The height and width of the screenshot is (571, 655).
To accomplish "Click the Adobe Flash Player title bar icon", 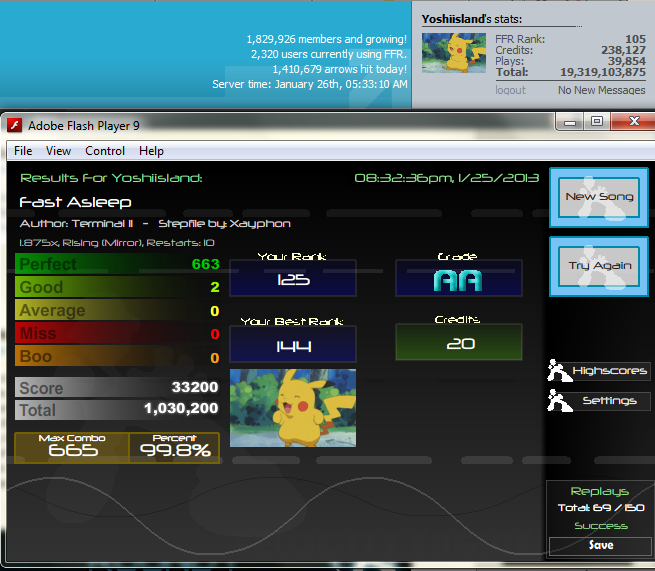I will [x=15, y=125].
